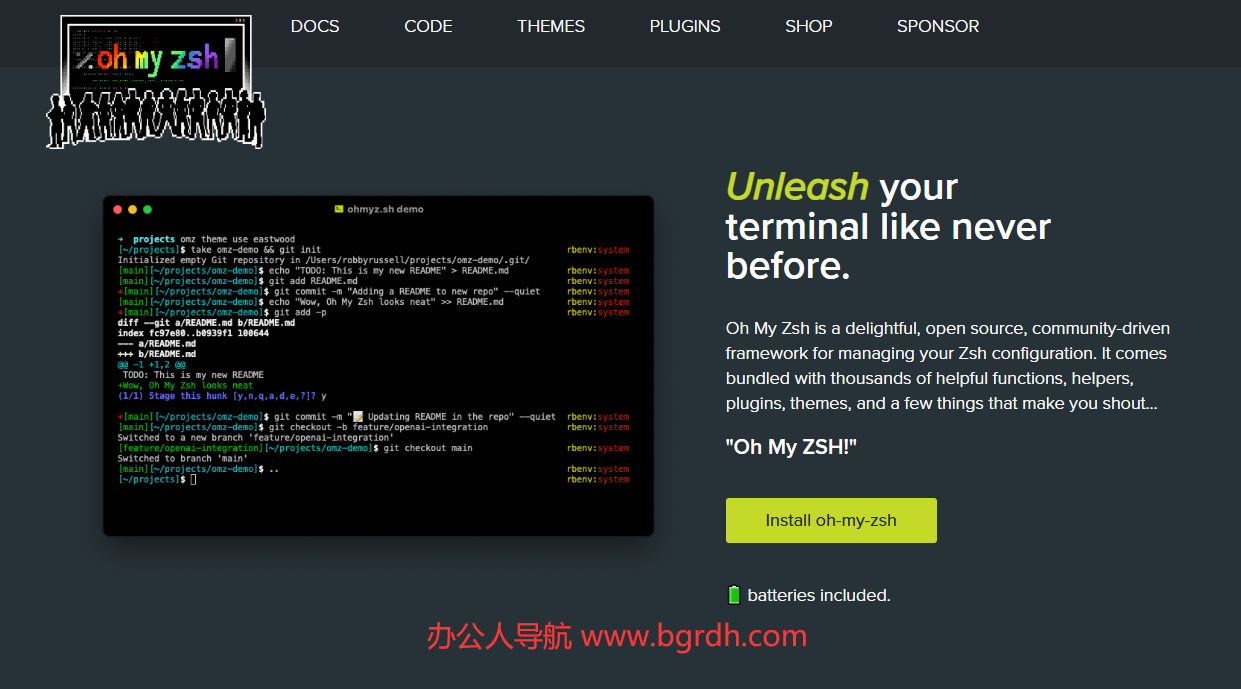This screenshot has width=1241, height=689.
Task: Click the Install oh-my-zsh button
Action: point(831,520)
